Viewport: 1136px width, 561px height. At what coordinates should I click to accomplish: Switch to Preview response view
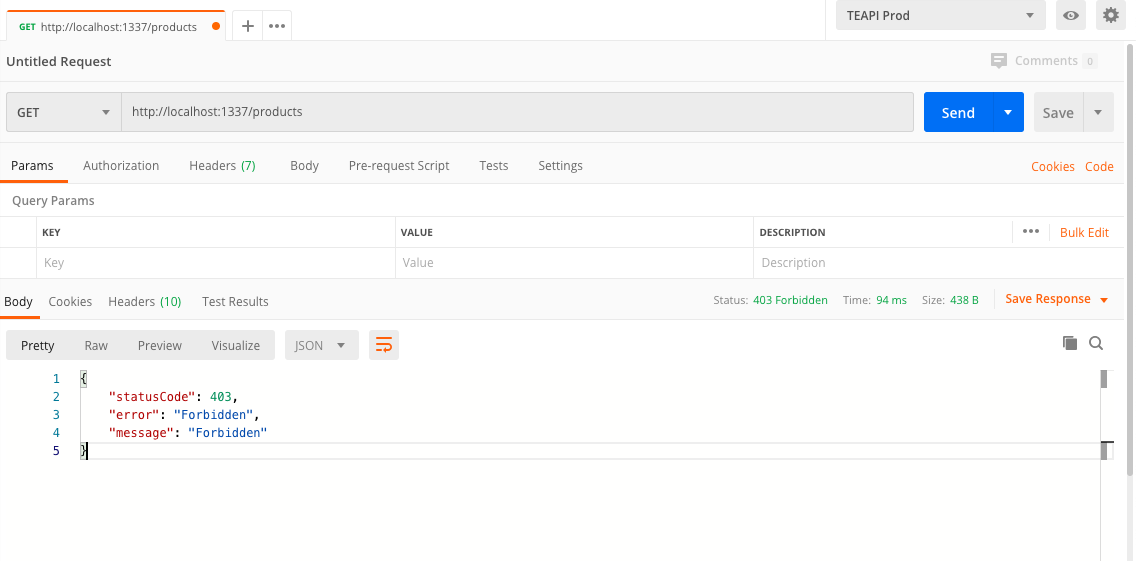coord(160,345)
